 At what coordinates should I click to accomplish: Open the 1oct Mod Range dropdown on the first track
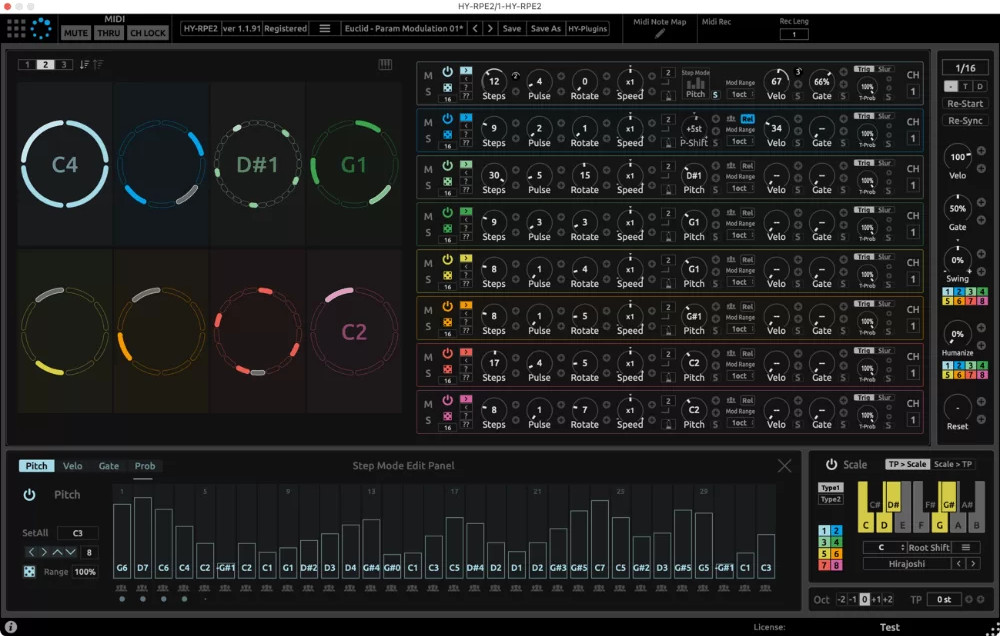[x=740, y=94]
